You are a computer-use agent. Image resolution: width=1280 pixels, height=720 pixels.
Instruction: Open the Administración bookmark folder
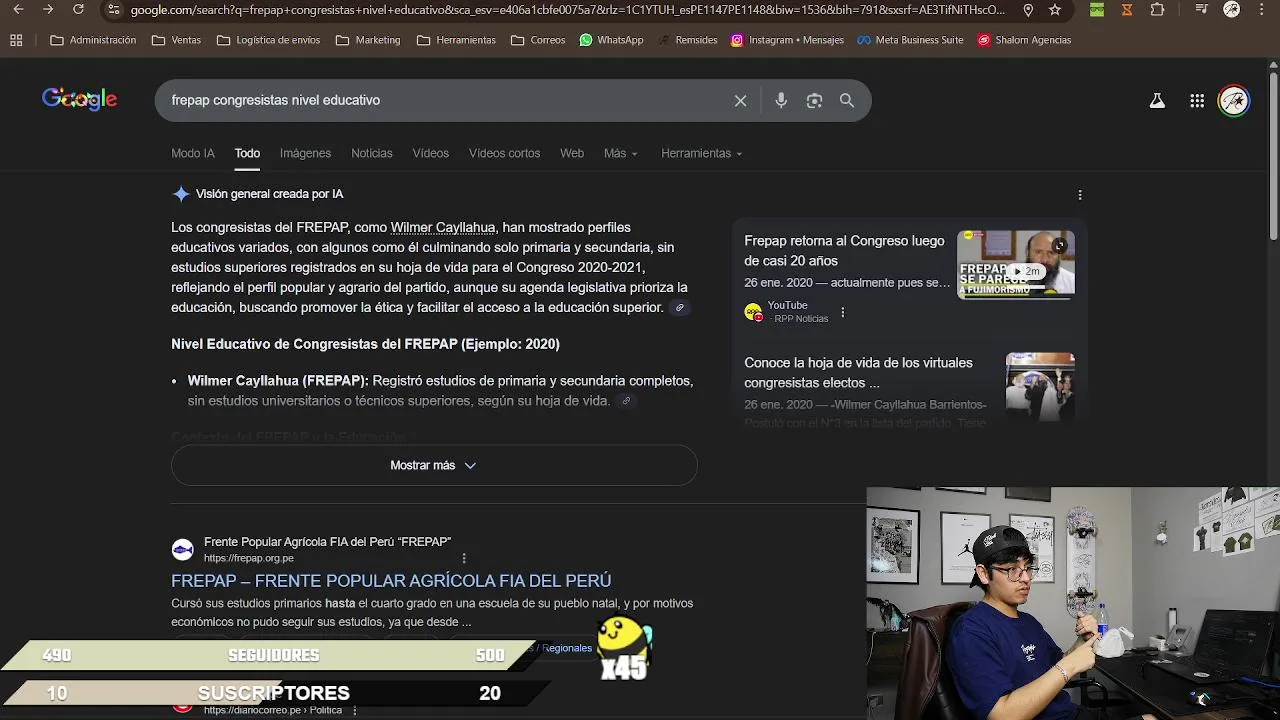93,40
